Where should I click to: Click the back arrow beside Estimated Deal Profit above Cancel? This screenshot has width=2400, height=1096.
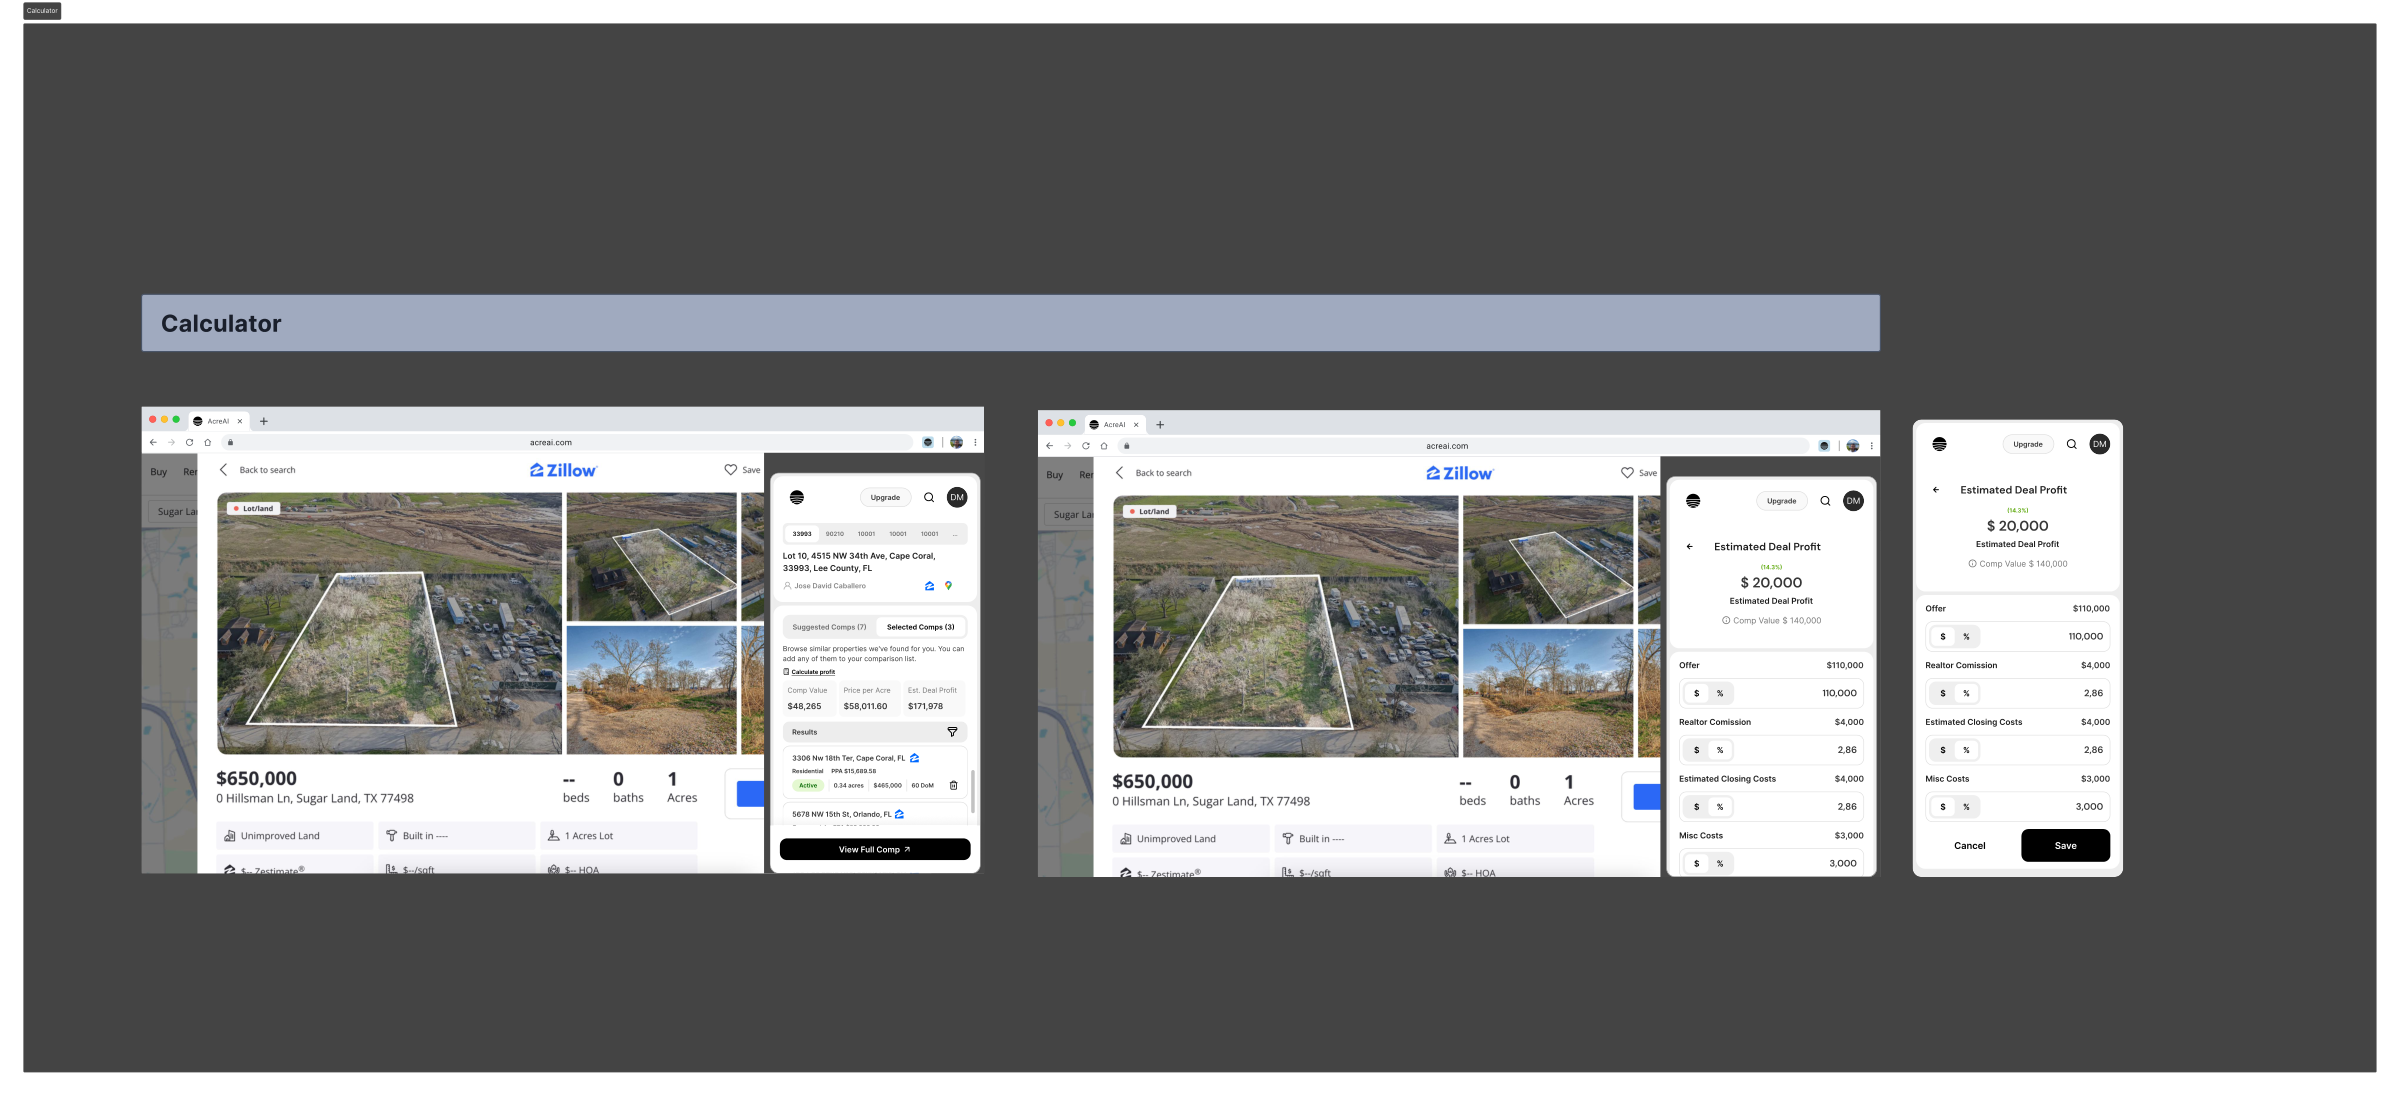(x=1936, y=490)
